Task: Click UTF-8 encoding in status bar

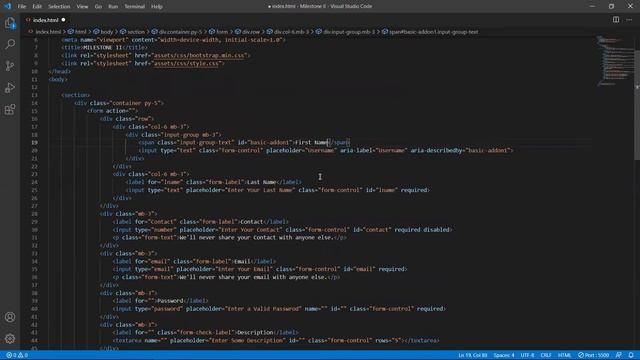Action: point(527,355)
